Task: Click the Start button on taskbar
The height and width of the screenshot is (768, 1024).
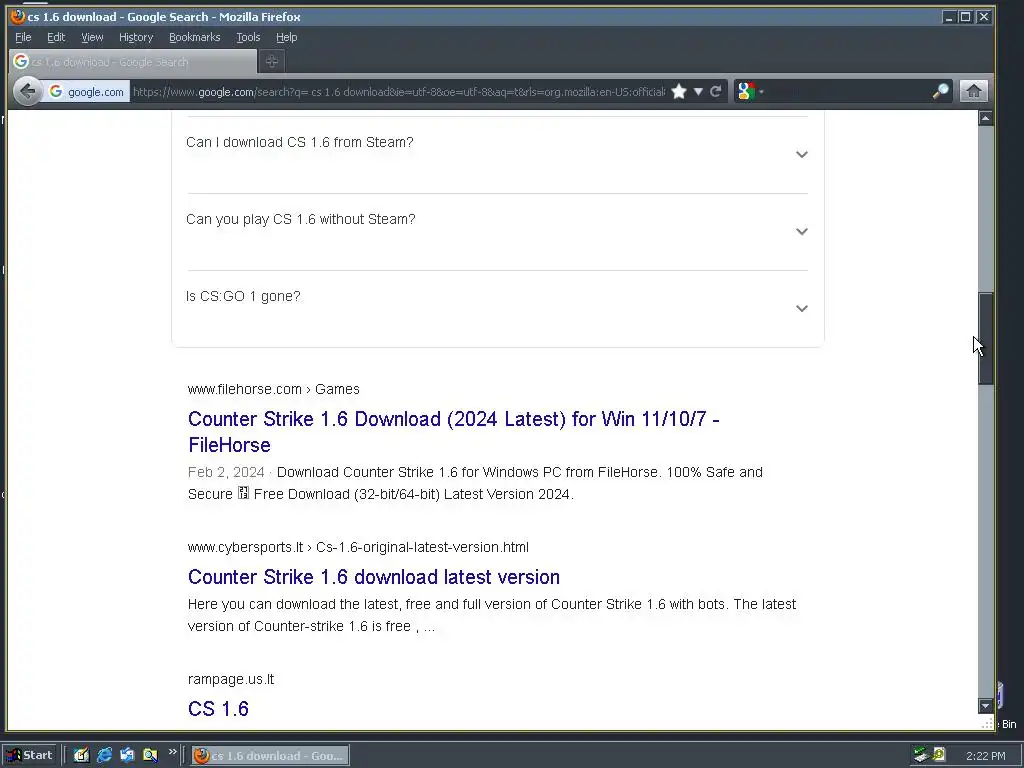Action: [x=31, y=756]
